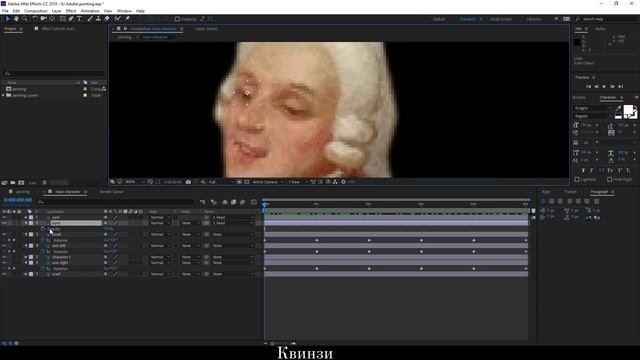Open the font family dropdown
640x360 pixels.
coord(593,108)
